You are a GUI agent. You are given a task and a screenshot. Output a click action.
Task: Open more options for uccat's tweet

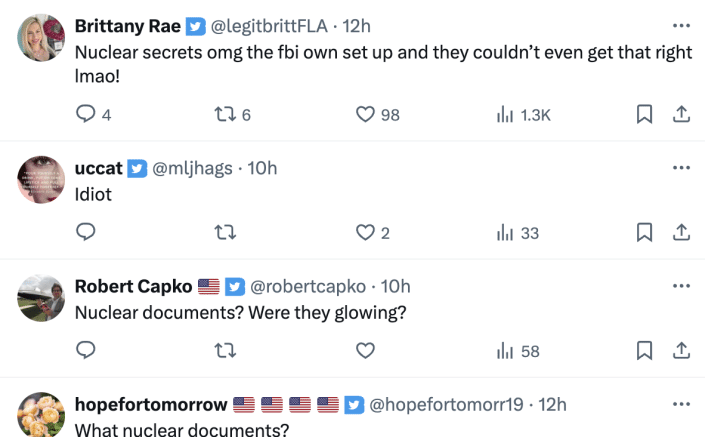[681, 168]
